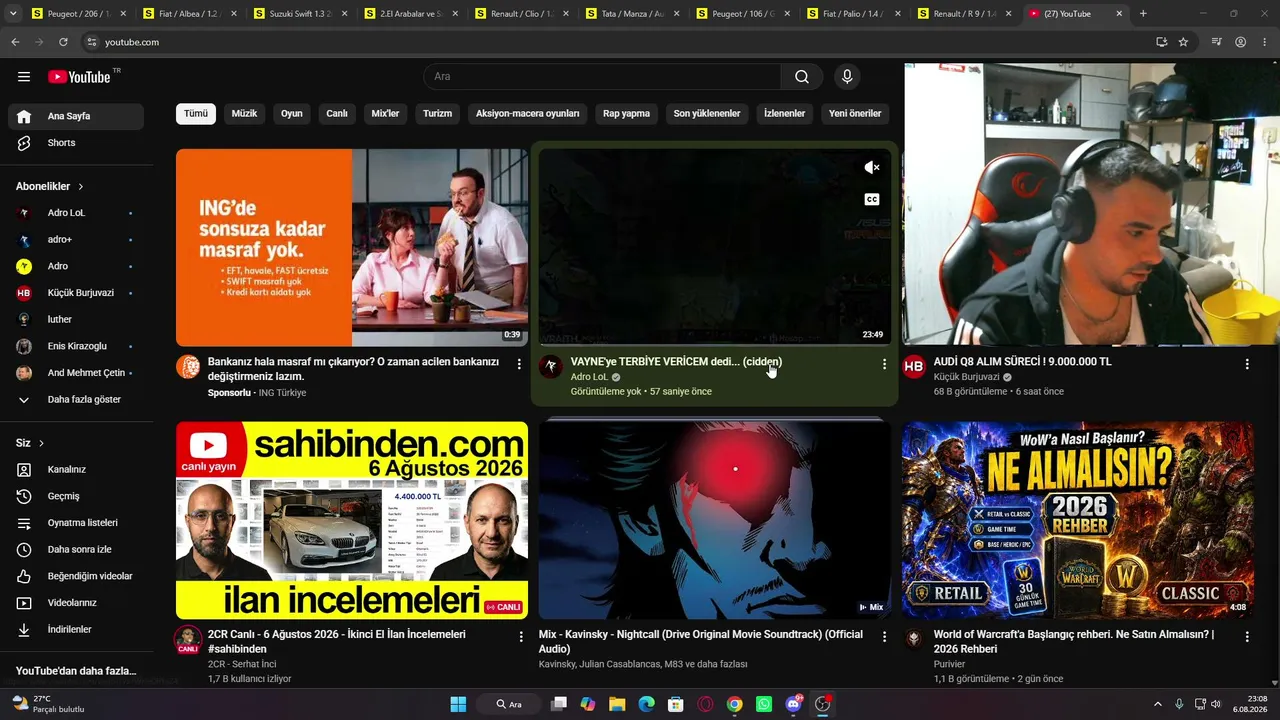Open Geçmiş watch history
1280x720 pixels.
pos(76,496)
